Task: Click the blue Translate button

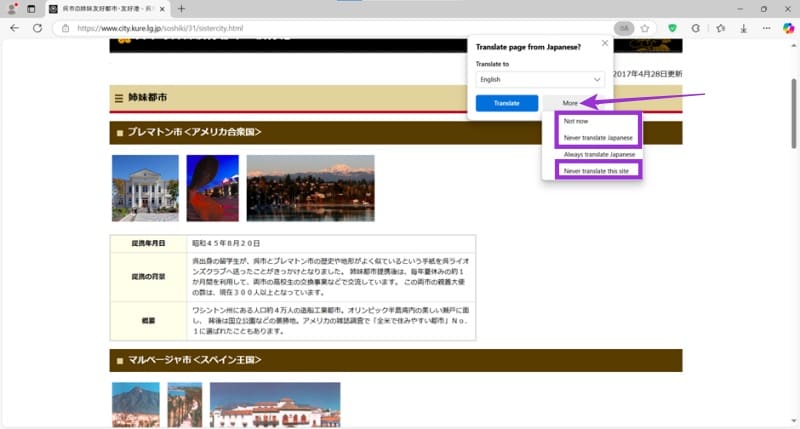Action: pos(506,103)
